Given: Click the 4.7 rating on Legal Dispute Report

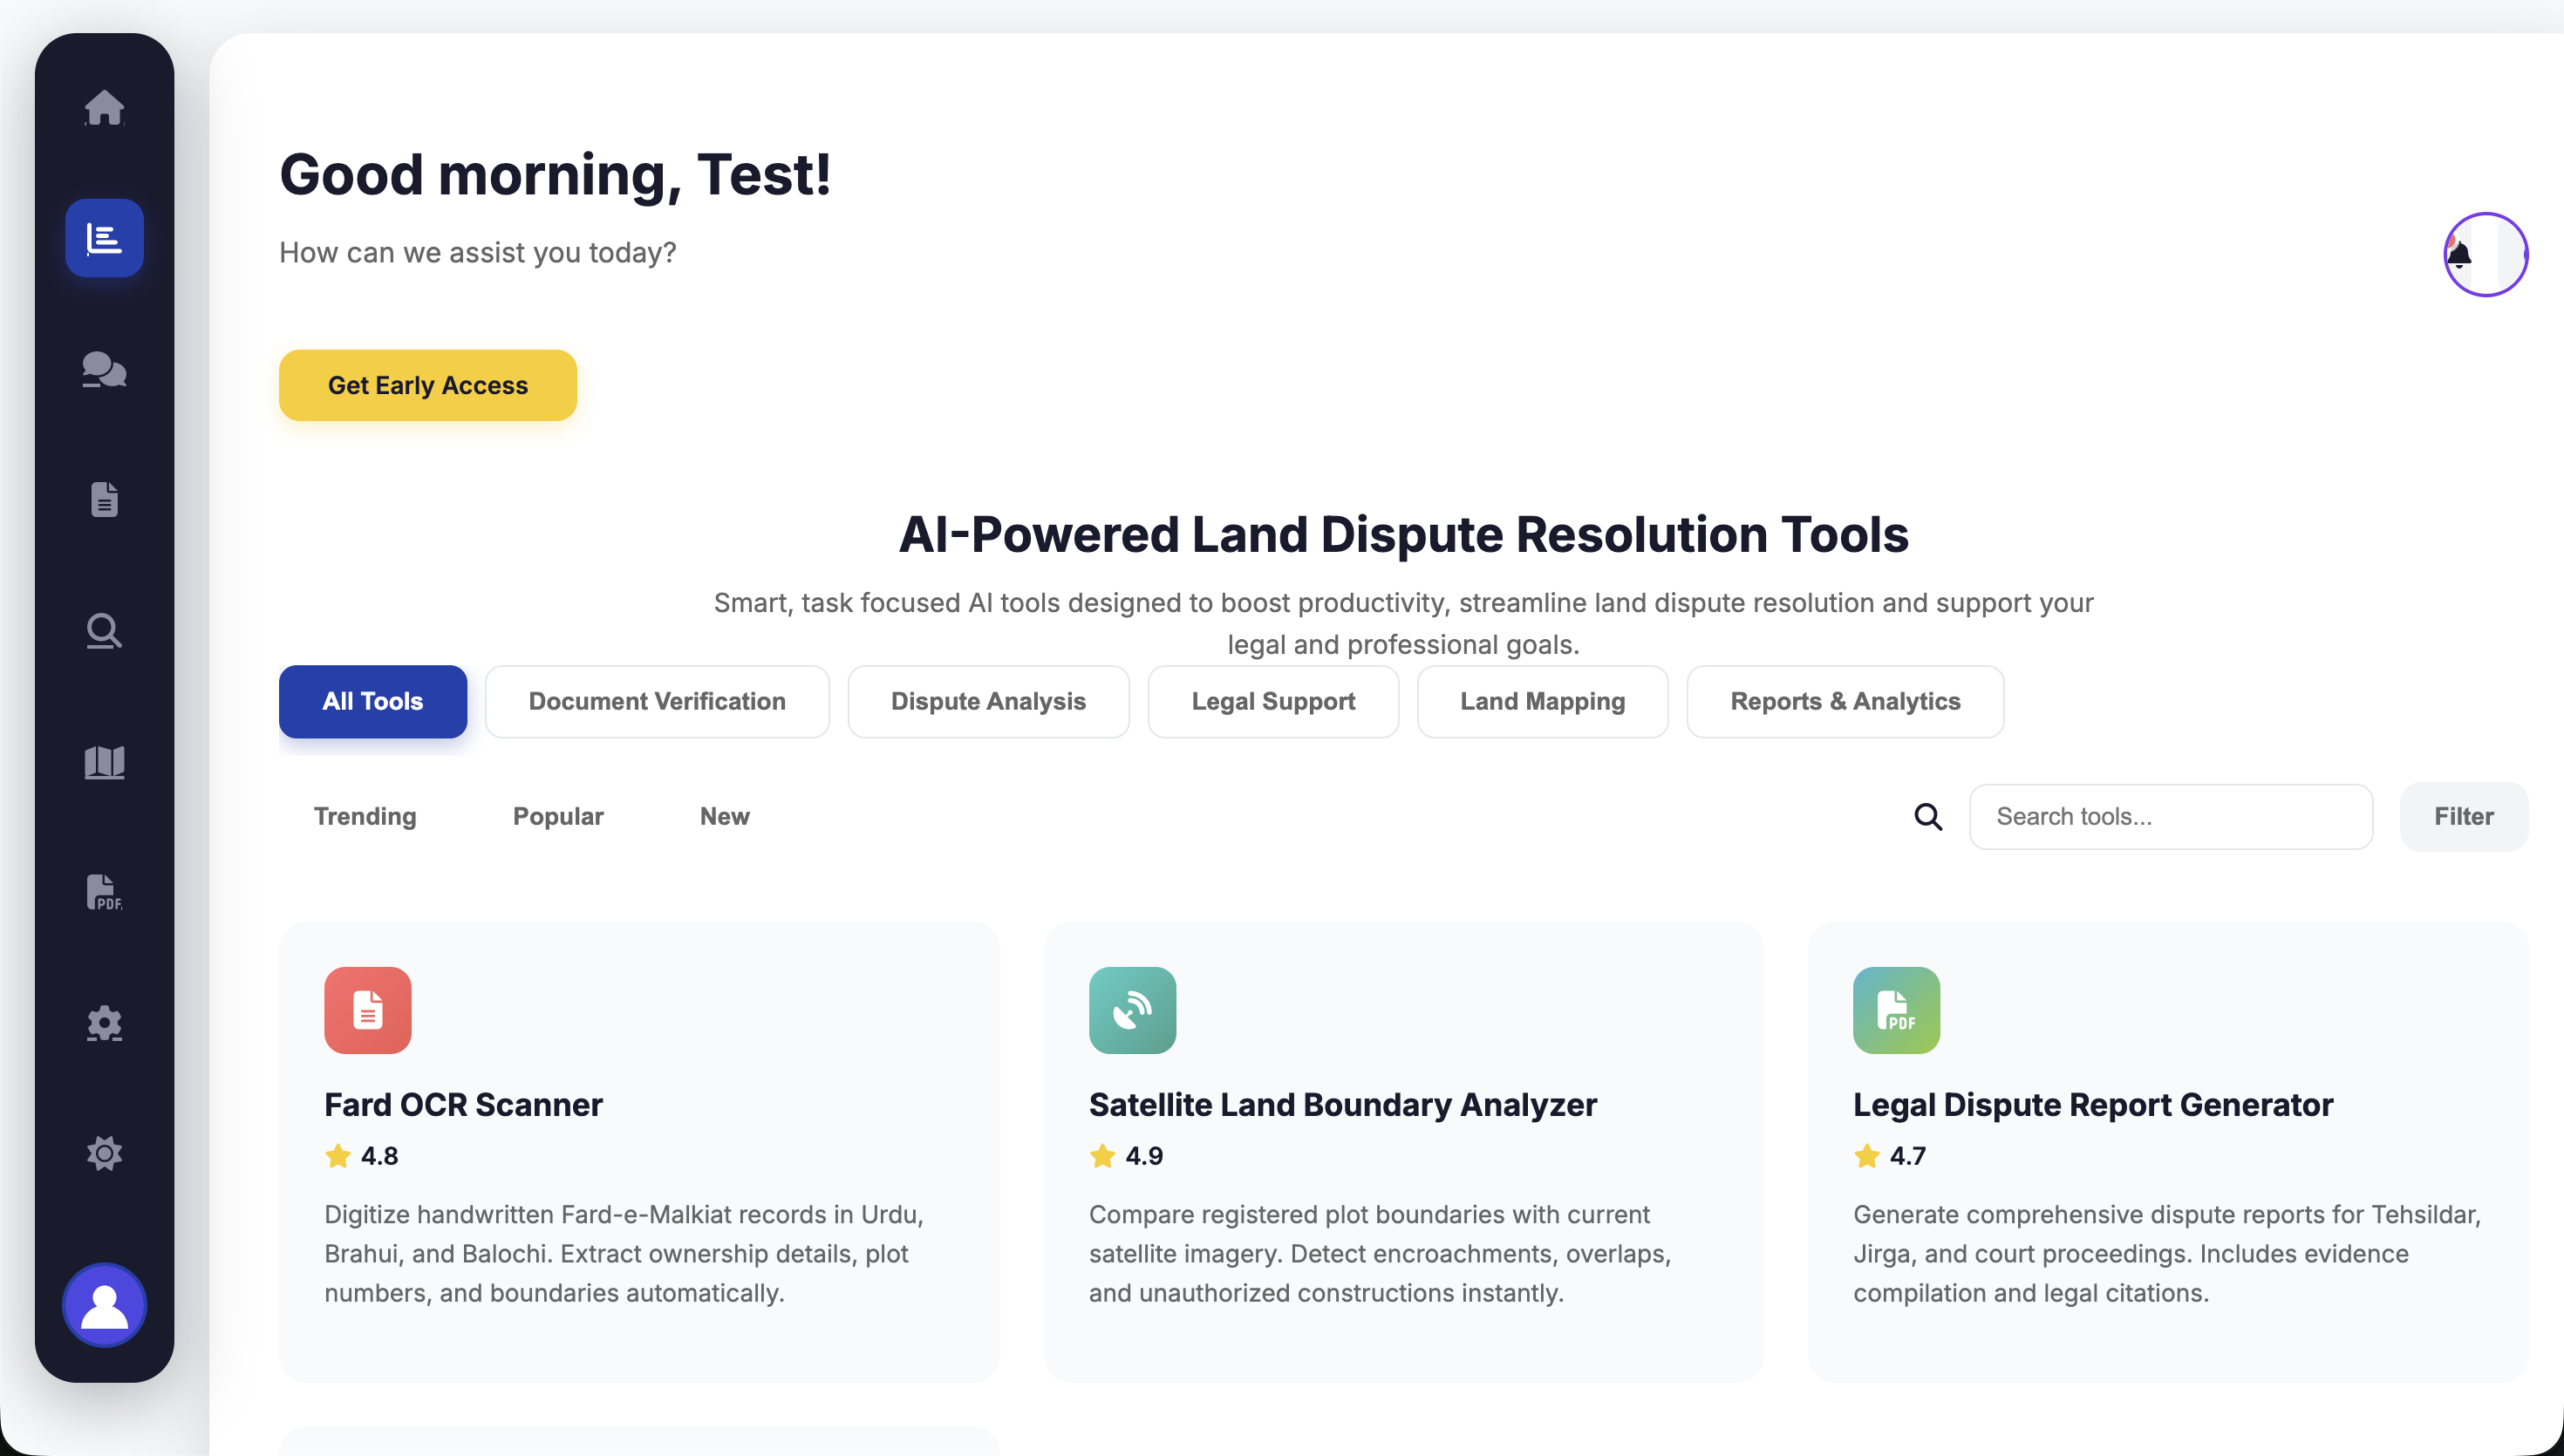Looking at the screenshot, I should 1890,1157.
